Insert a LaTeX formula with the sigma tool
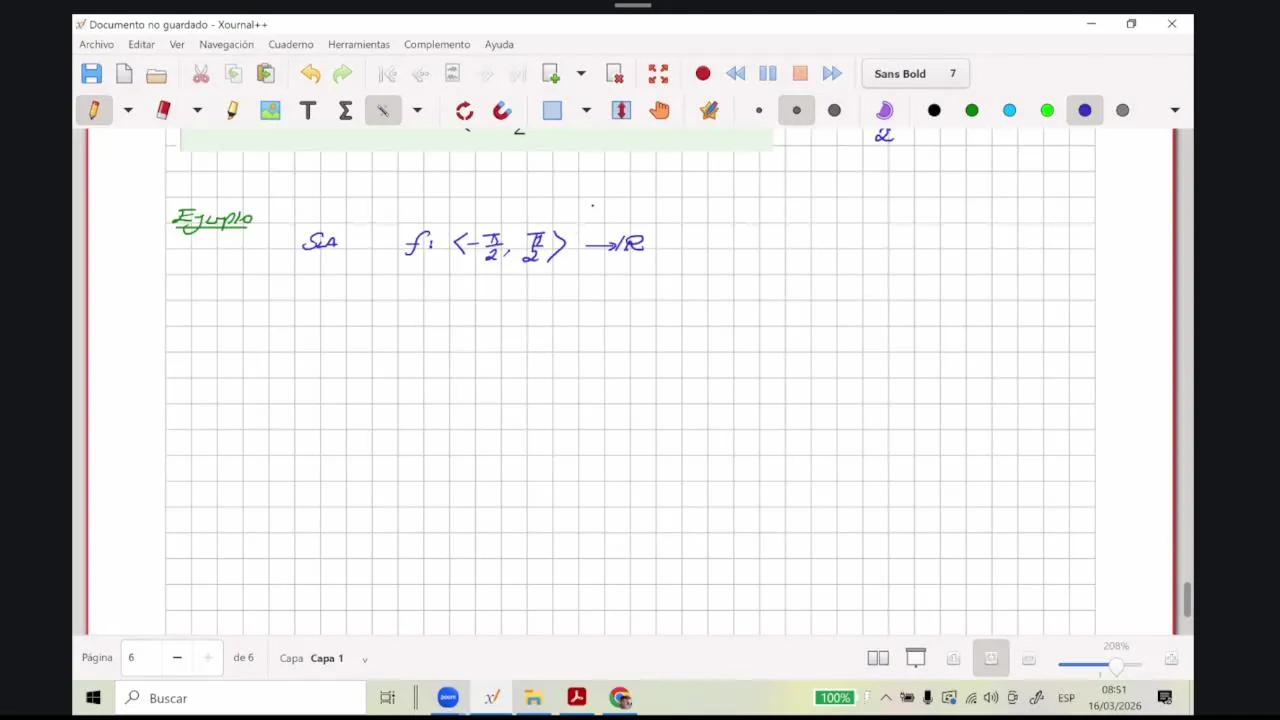Image resolution: width=1280 pixels, height=720 pixels. (345, 110)
